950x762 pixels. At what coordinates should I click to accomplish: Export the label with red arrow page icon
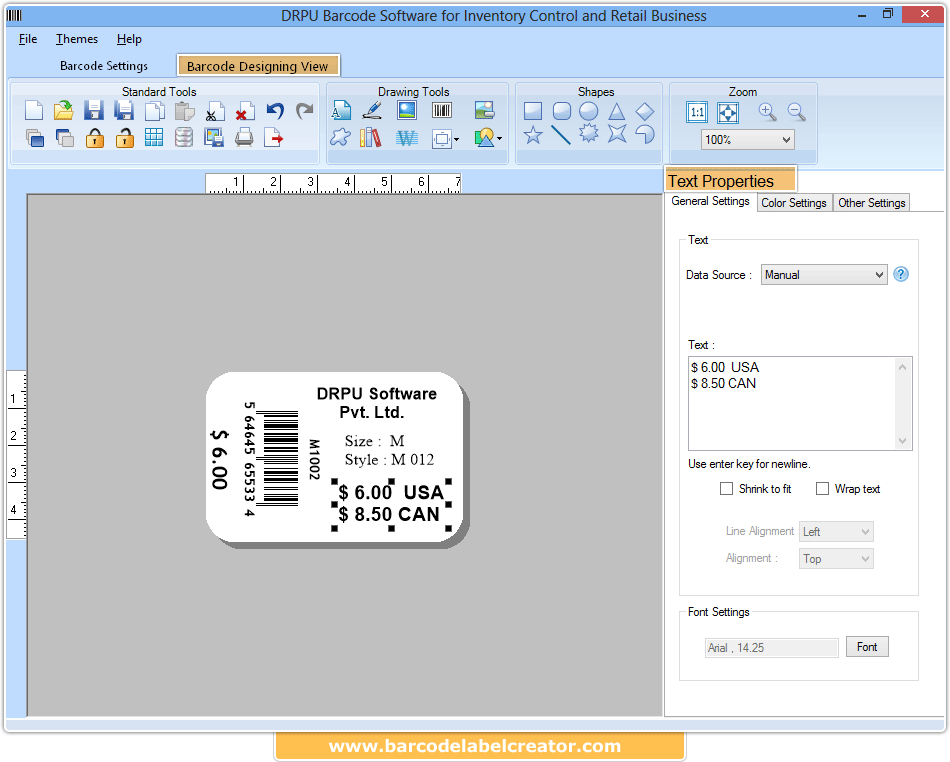pyautogui.click(x=274, y=138)
